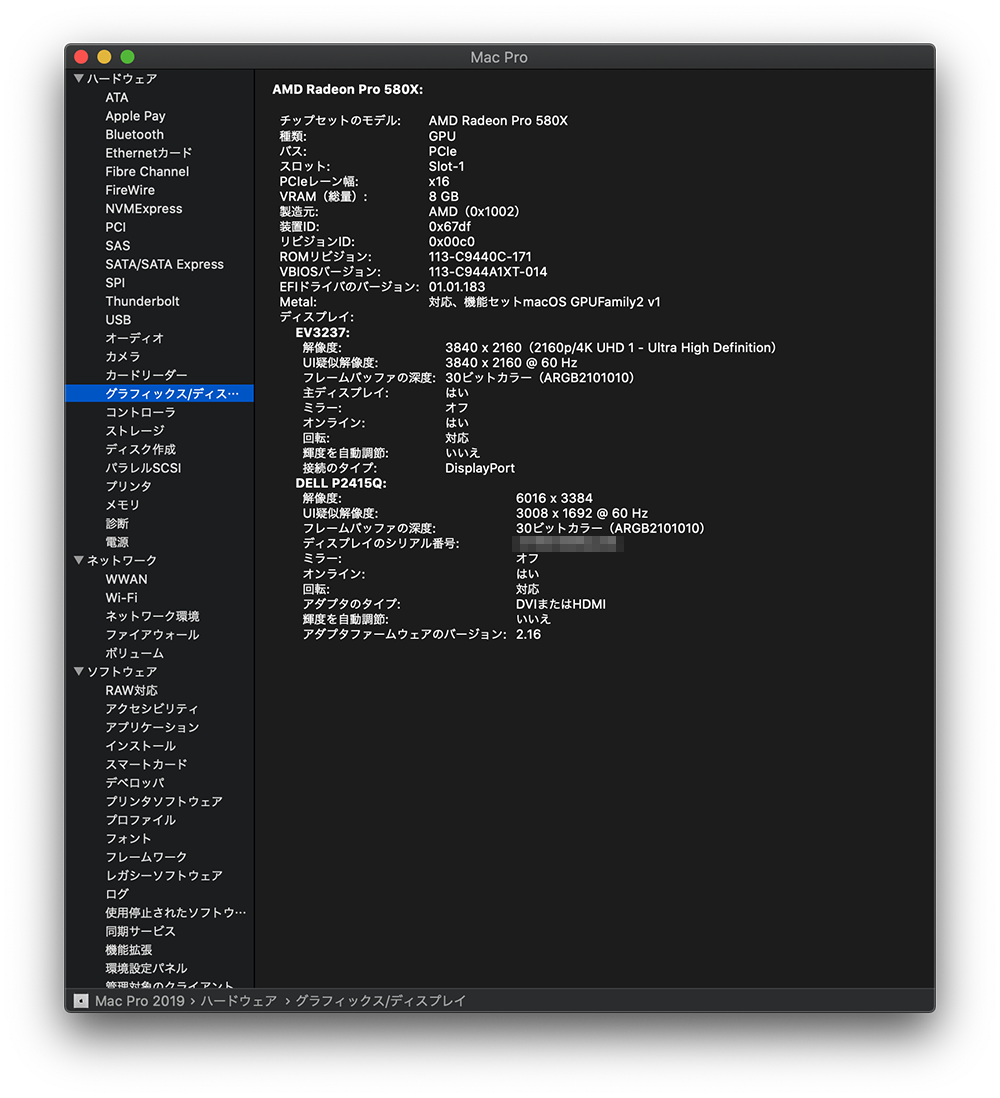The image size is (1000, 1098).
Task: Click the DELL P2415Q display heading
Action: point(341,483)
